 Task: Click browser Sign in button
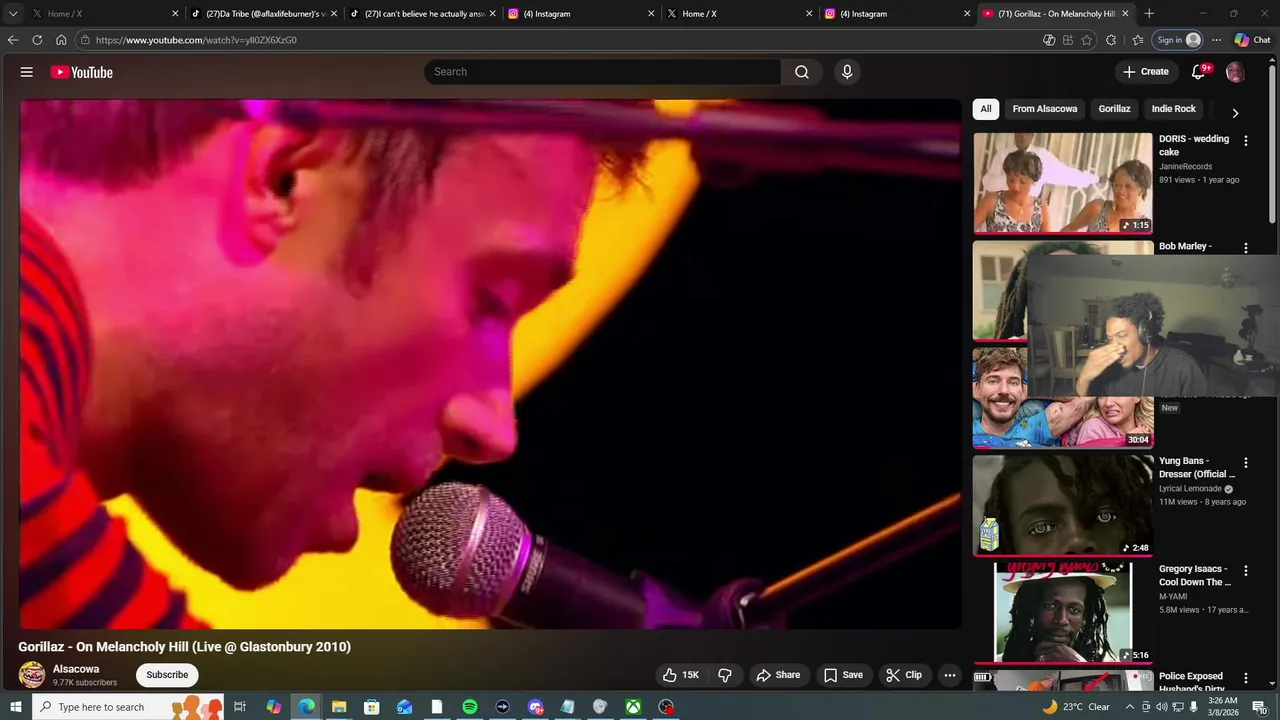[1178, 40]
